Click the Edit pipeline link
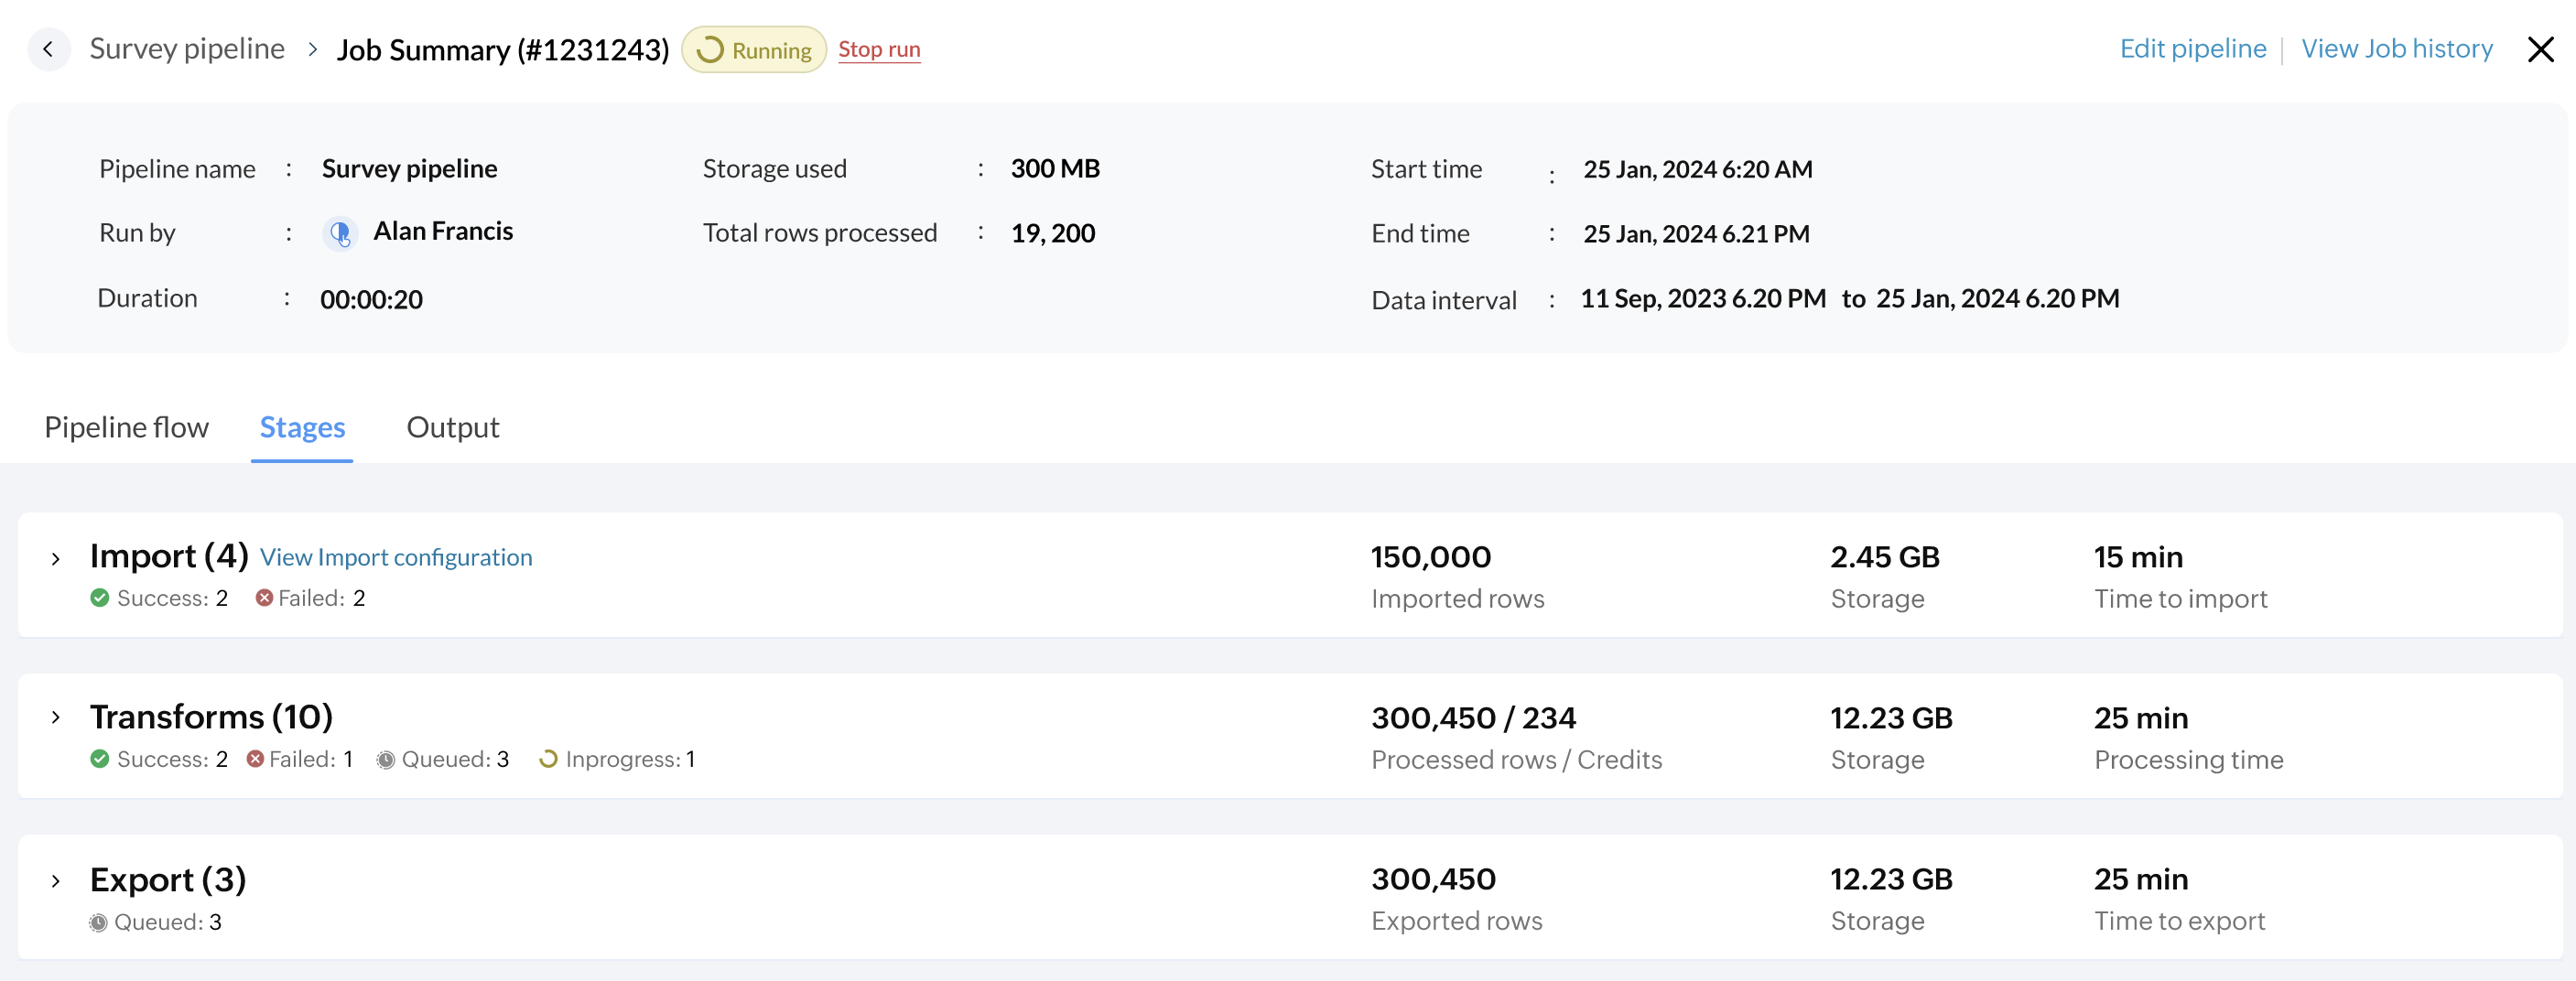This screenshot has height=981, width=2576. 2192,49
